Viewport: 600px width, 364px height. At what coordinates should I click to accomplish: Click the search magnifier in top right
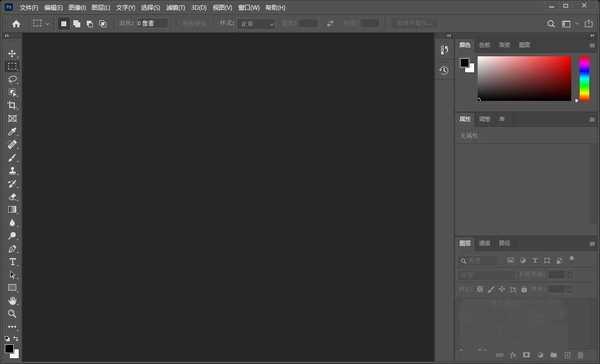click(551, 24)
